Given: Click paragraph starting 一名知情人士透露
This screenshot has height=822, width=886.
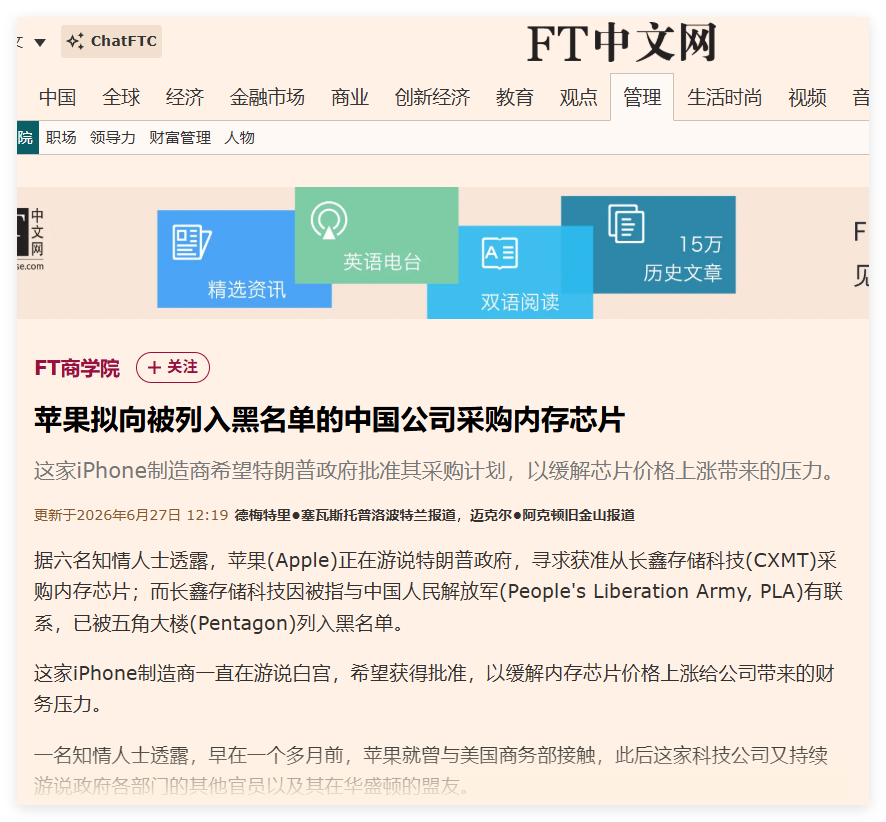Looking at the screenshot, I should pos(431,770).
